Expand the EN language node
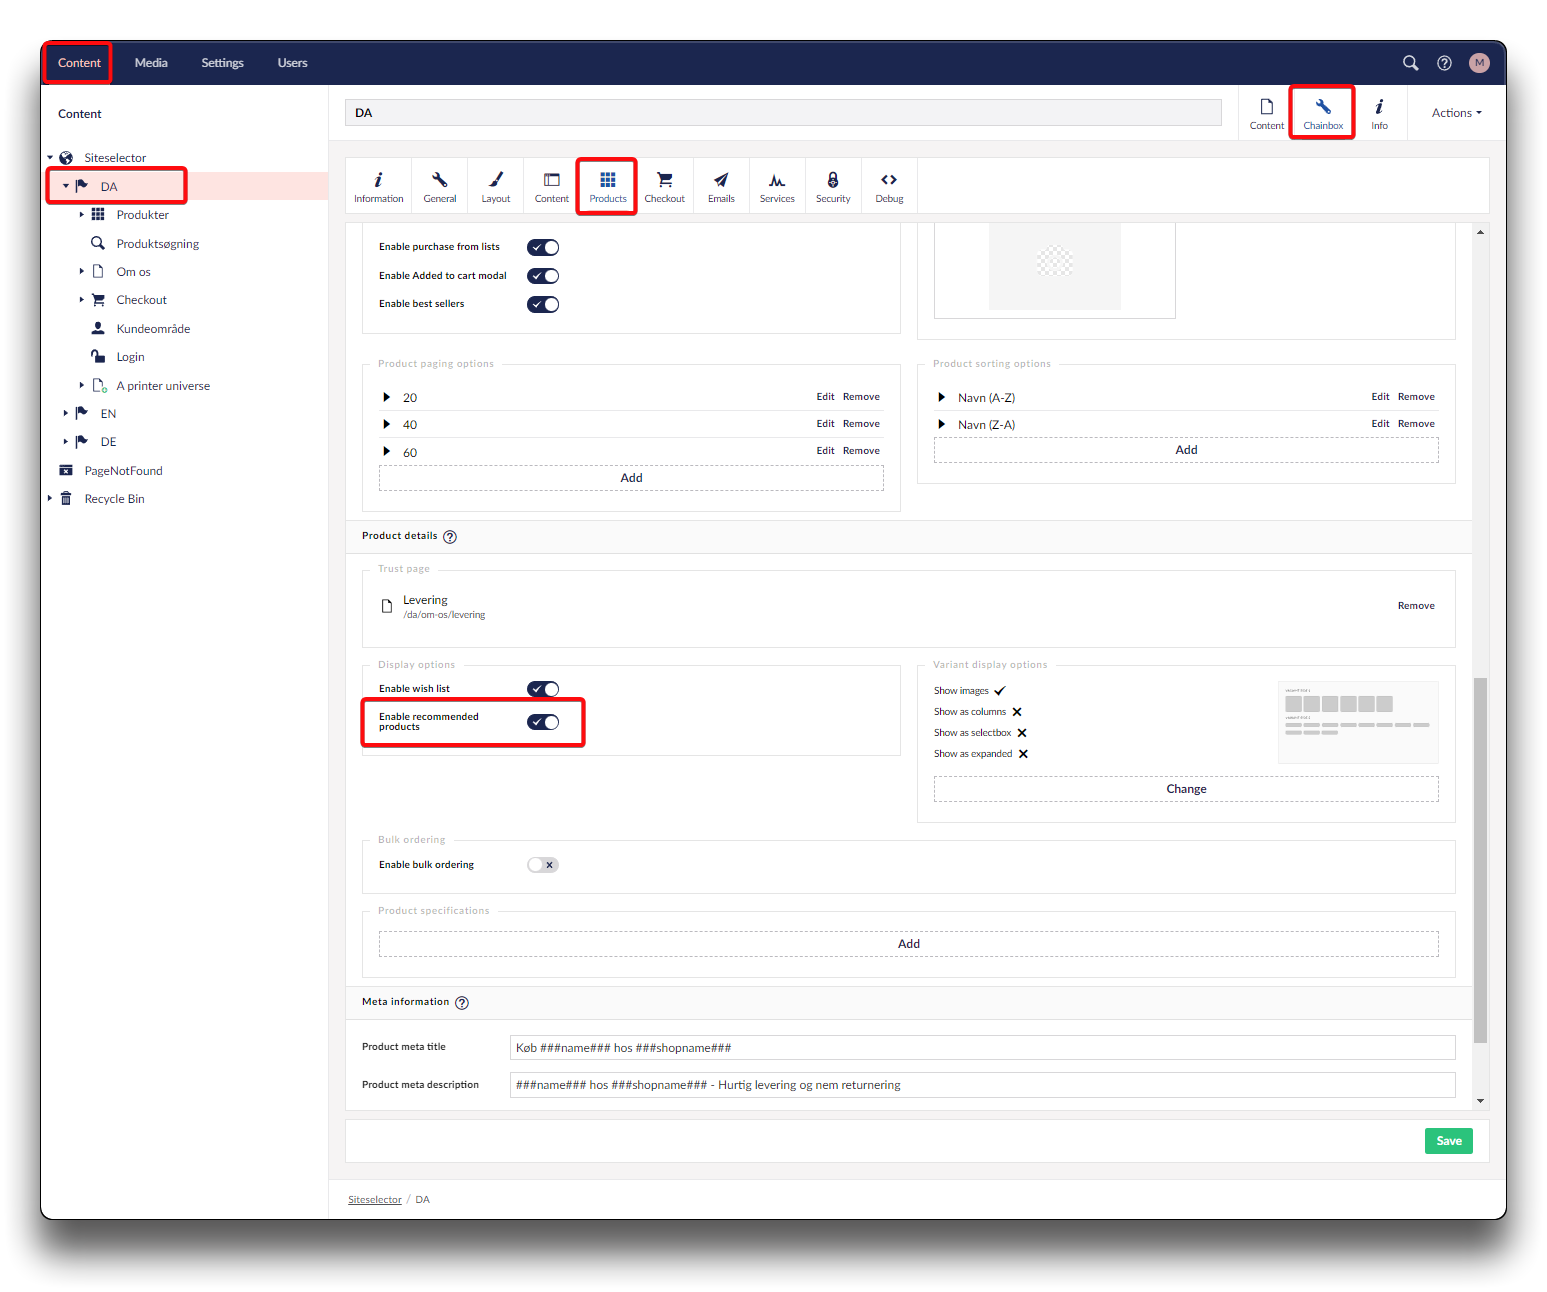This screenshot has width=1547, height=1292. [x=66, y=413]
